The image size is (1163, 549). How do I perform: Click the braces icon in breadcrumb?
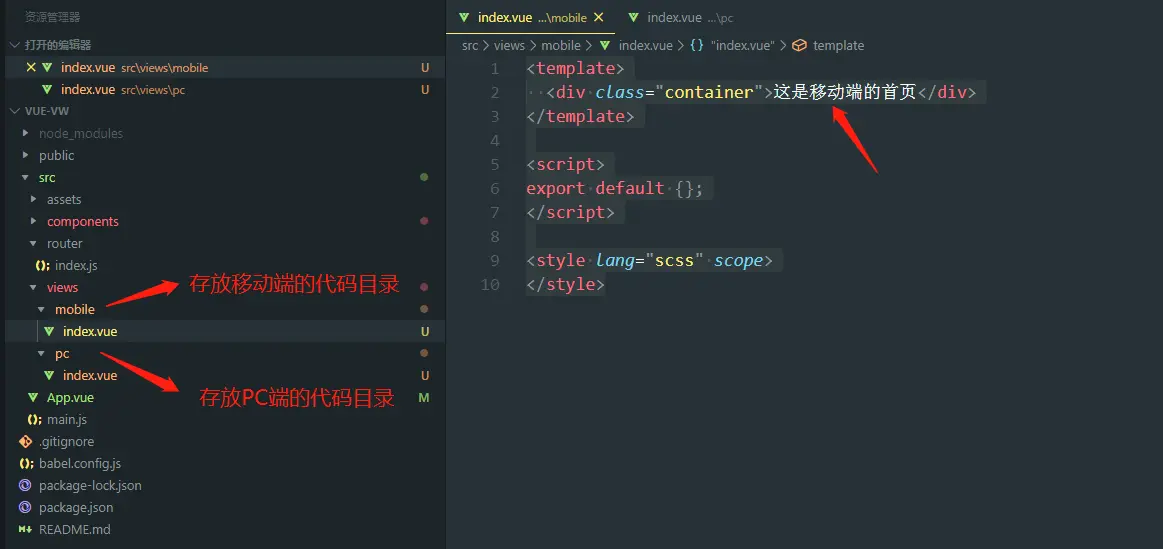(696, 45)
